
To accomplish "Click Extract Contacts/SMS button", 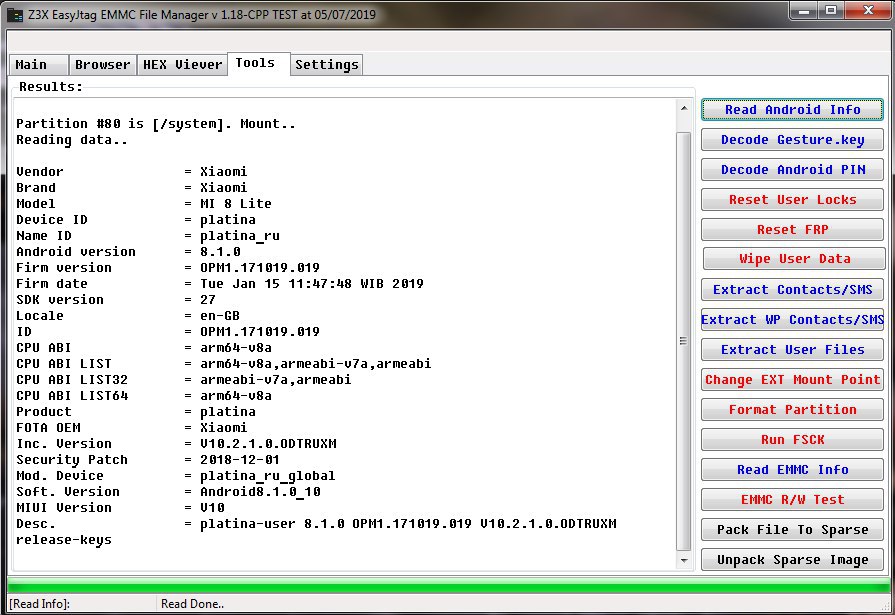I will pos(792,290).
